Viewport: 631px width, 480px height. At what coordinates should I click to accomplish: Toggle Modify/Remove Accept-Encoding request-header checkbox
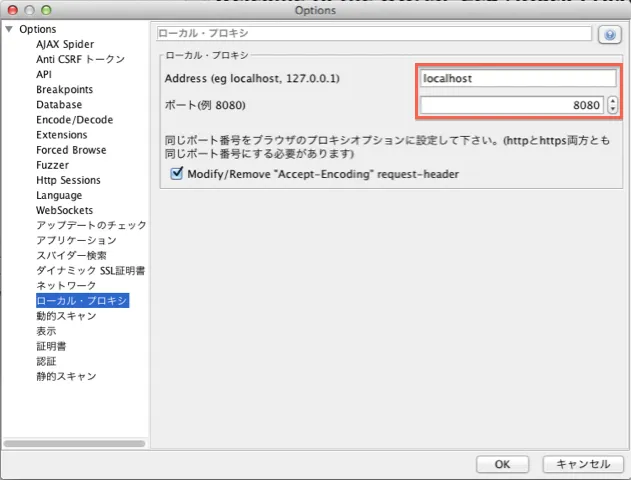point(177,174)
